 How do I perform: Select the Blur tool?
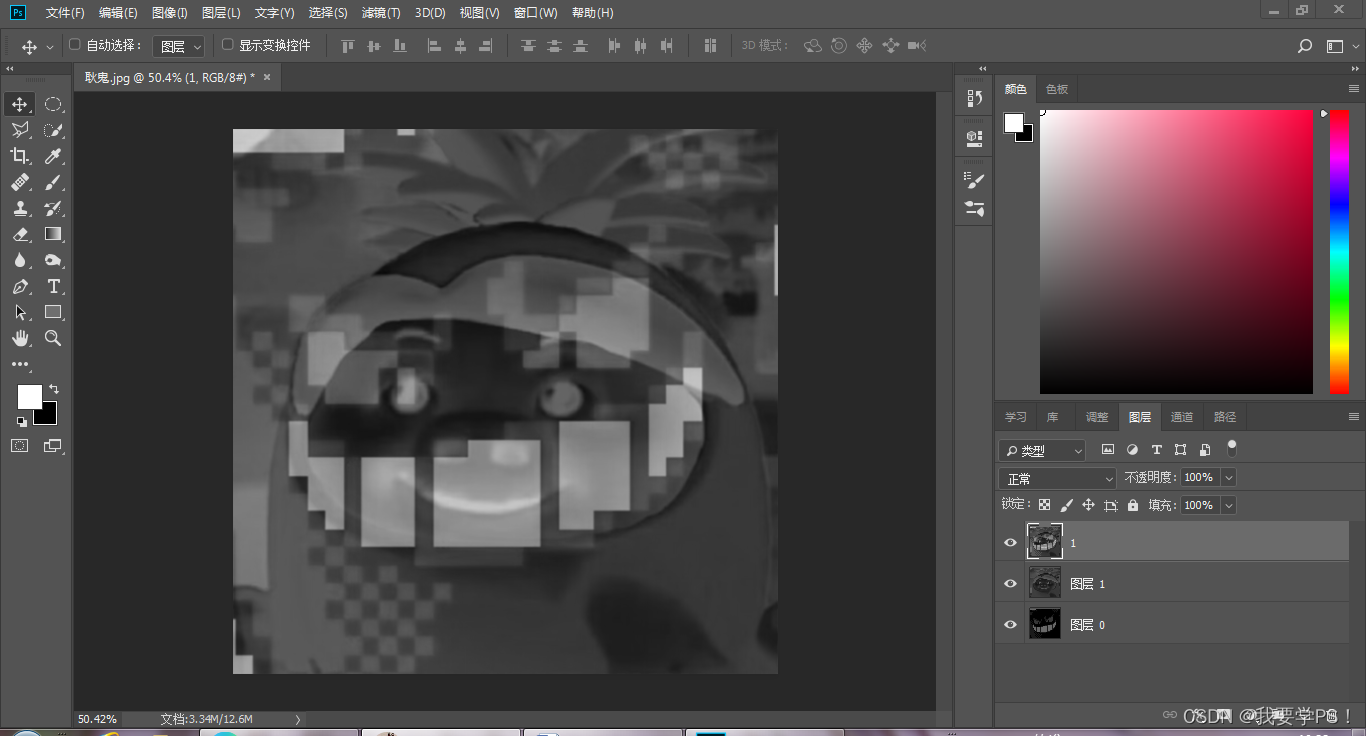pos(20,260)
